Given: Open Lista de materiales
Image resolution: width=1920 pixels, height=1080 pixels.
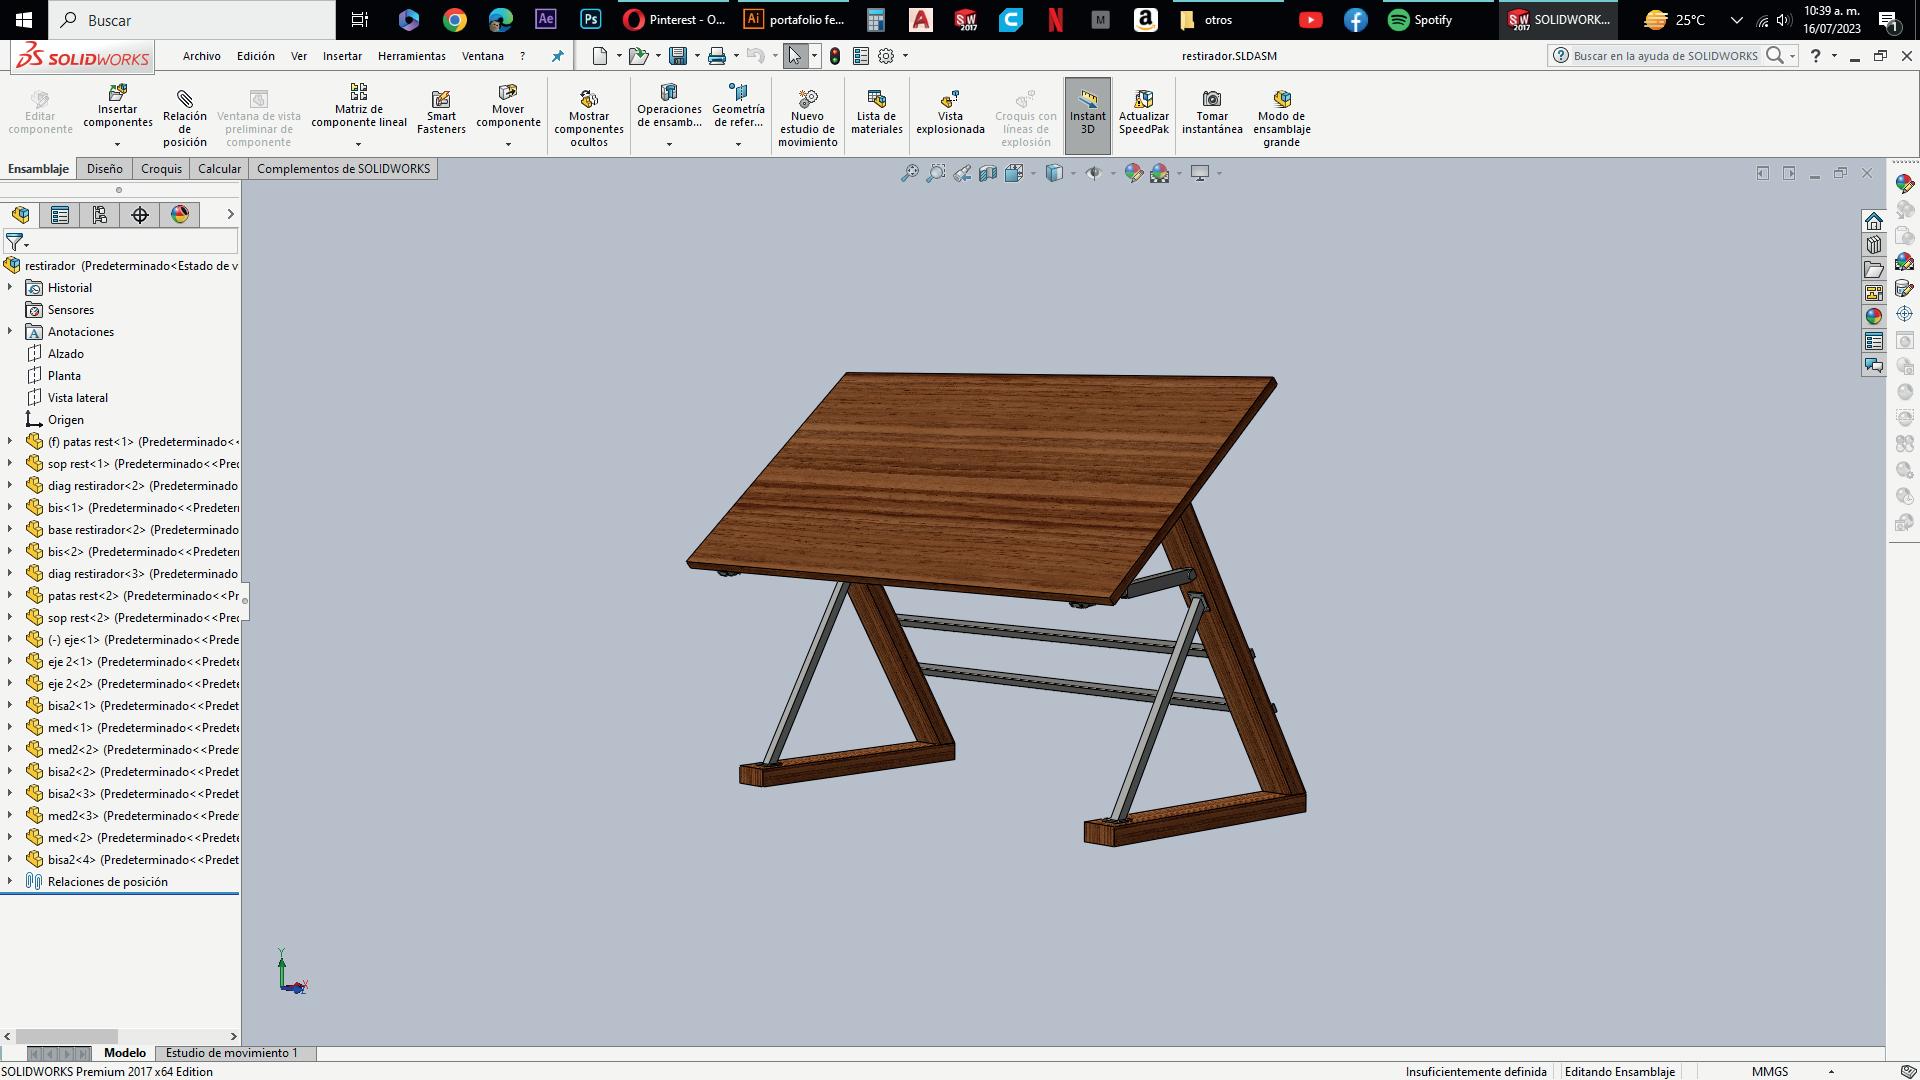Looking at the screenshot, I should [876, 112].
